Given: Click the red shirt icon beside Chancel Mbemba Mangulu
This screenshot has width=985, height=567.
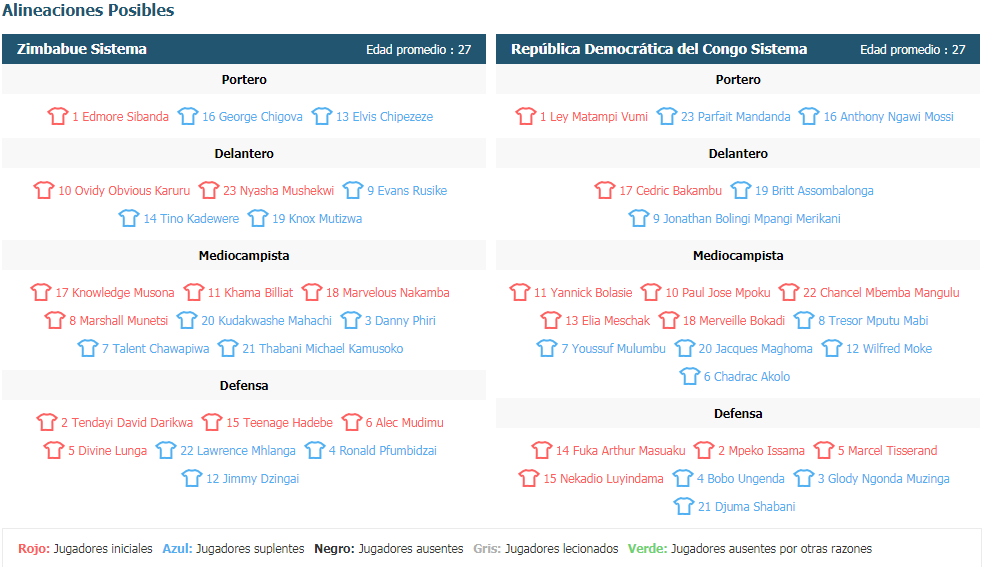Looking at the screenshot, I should tap(788, 293).
